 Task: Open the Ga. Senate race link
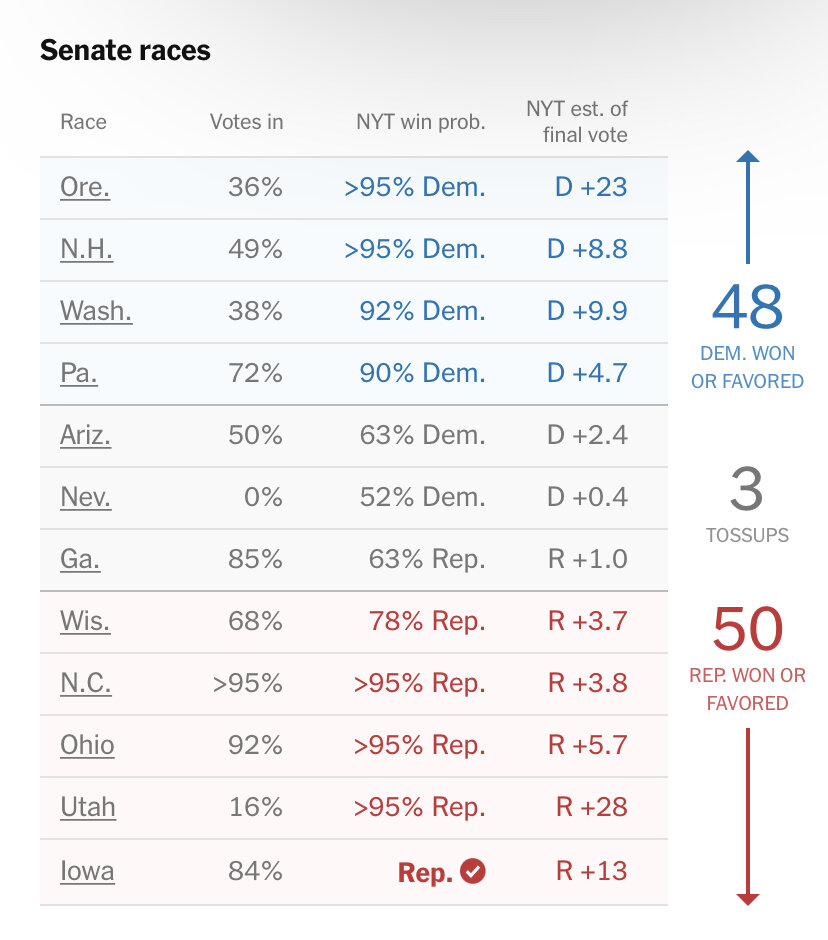coord(80,559)
